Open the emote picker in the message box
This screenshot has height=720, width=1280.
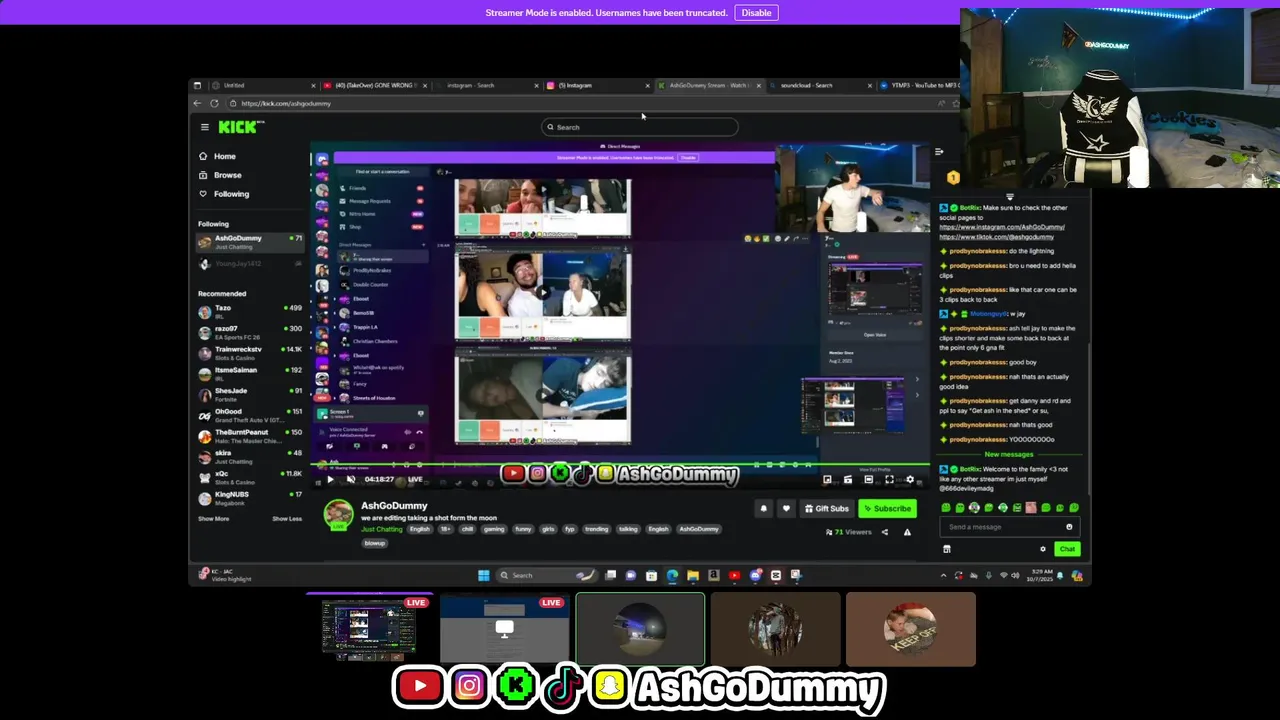[x=1069, y=527]
